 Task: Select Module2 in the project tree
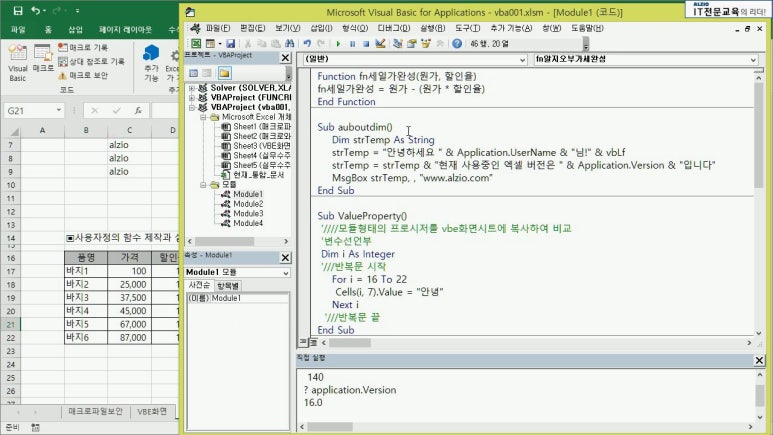pyautogui.click(x=248, y=204)
